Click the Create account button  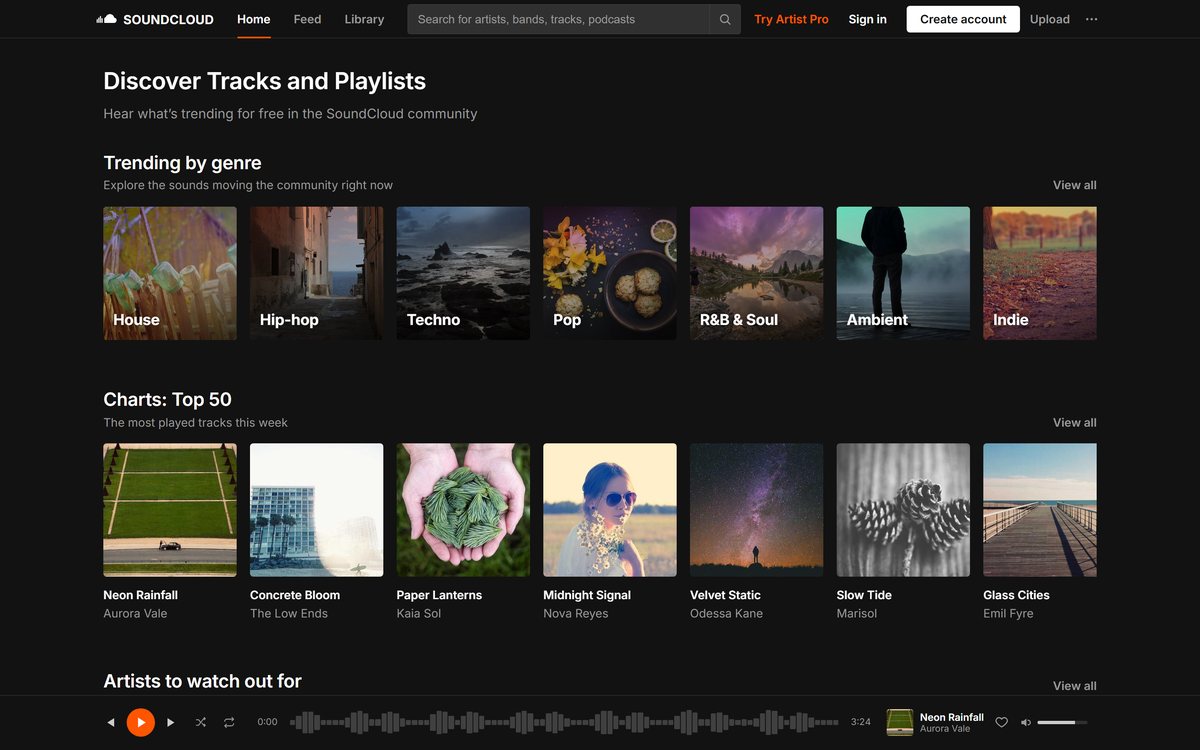[x=963, y=19]
